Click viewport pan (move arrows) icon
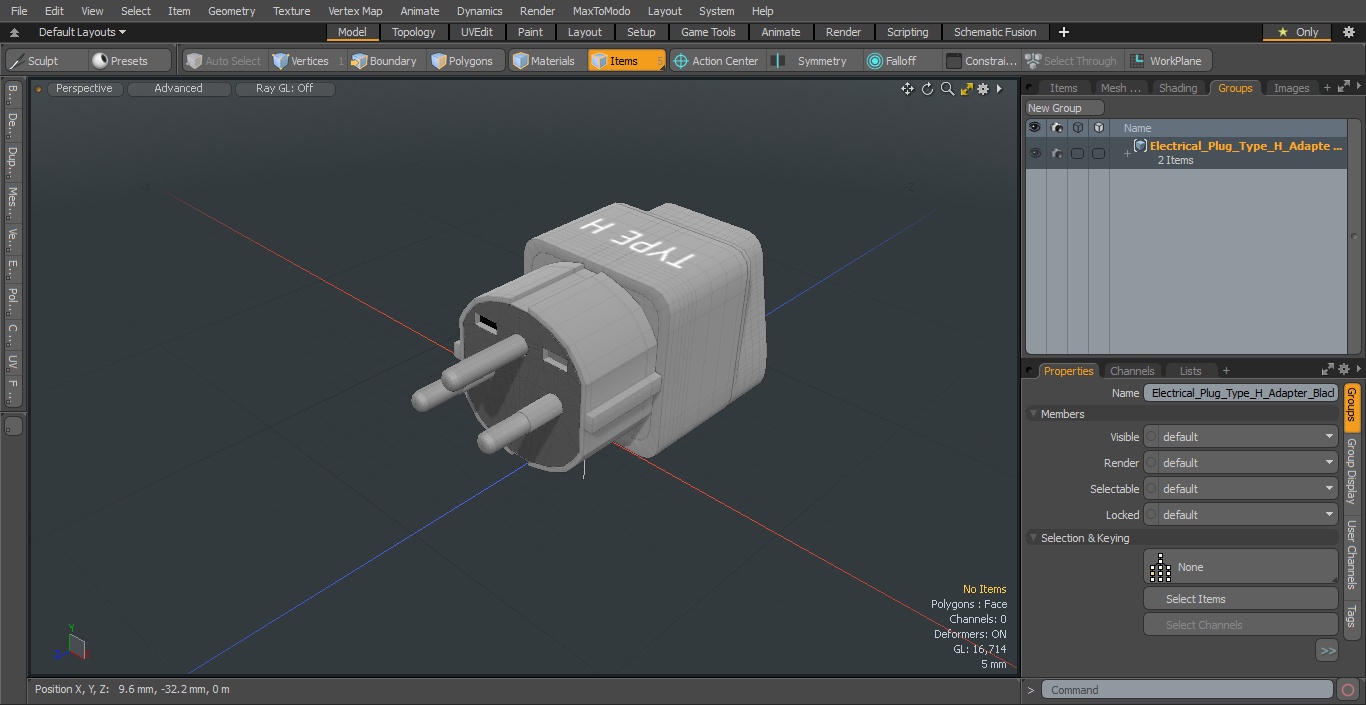This screenshot has width=1366, height=705. tap(907, 89)
